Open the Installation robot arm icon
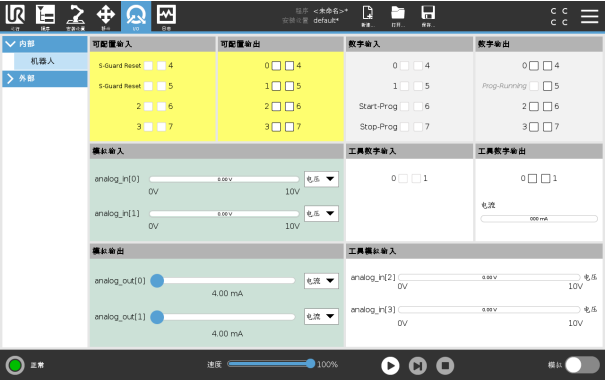The image size is (609, 382). pyautogui.click(x=75, y=16)
